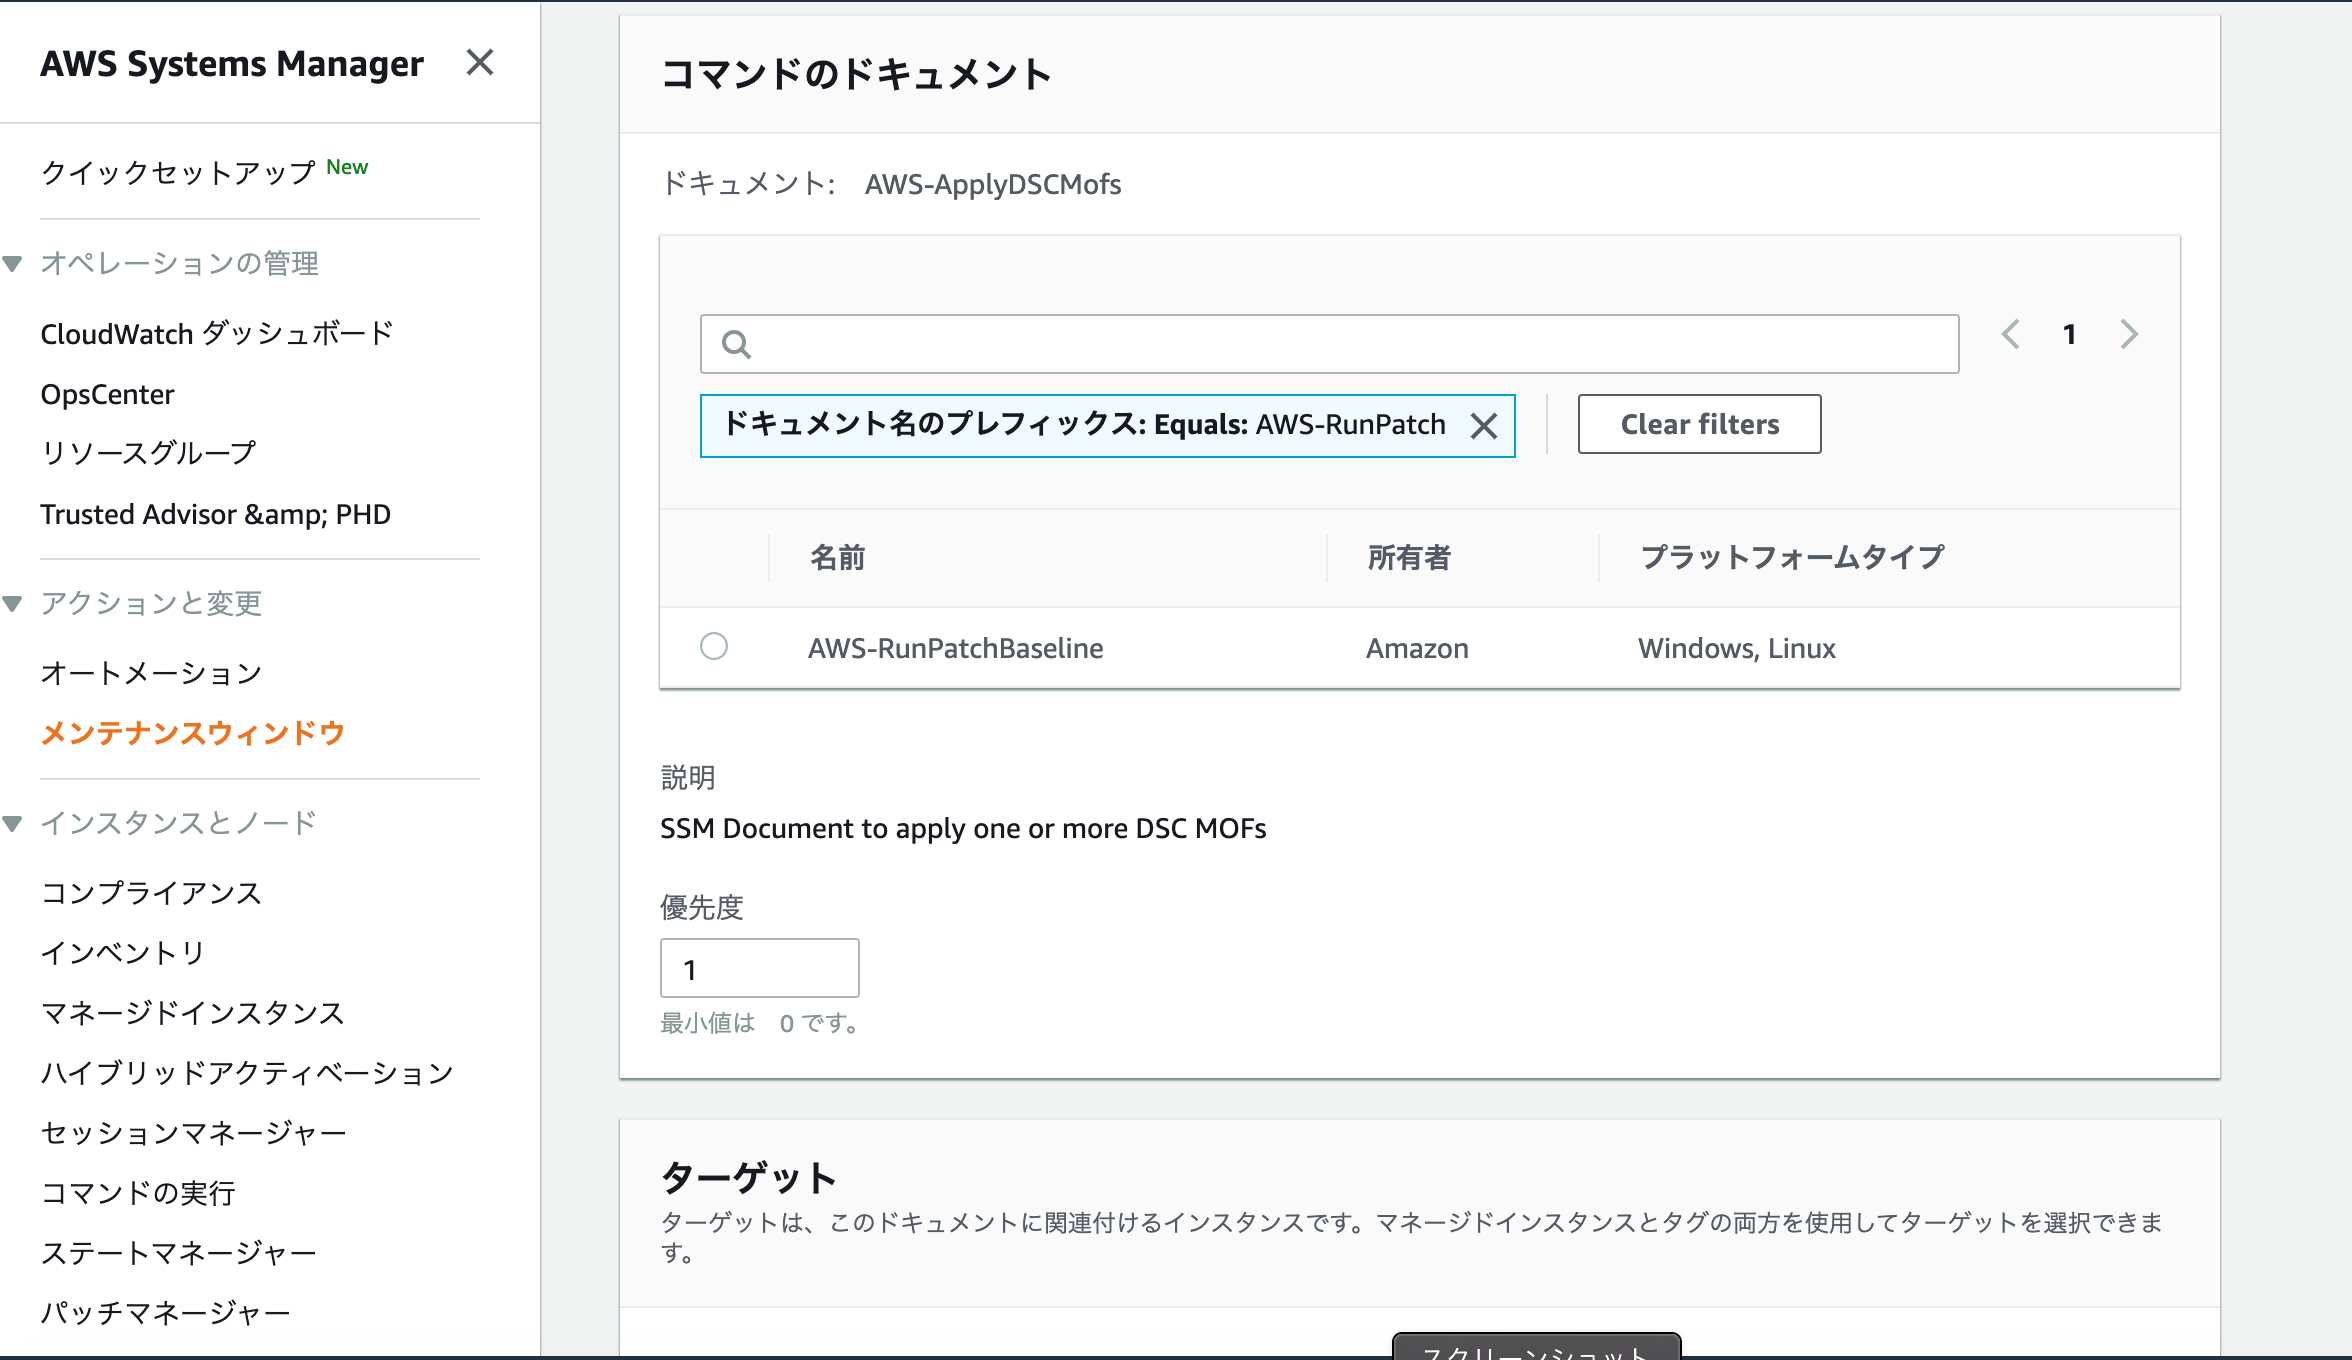Sort by the 名前 column header

837,557
